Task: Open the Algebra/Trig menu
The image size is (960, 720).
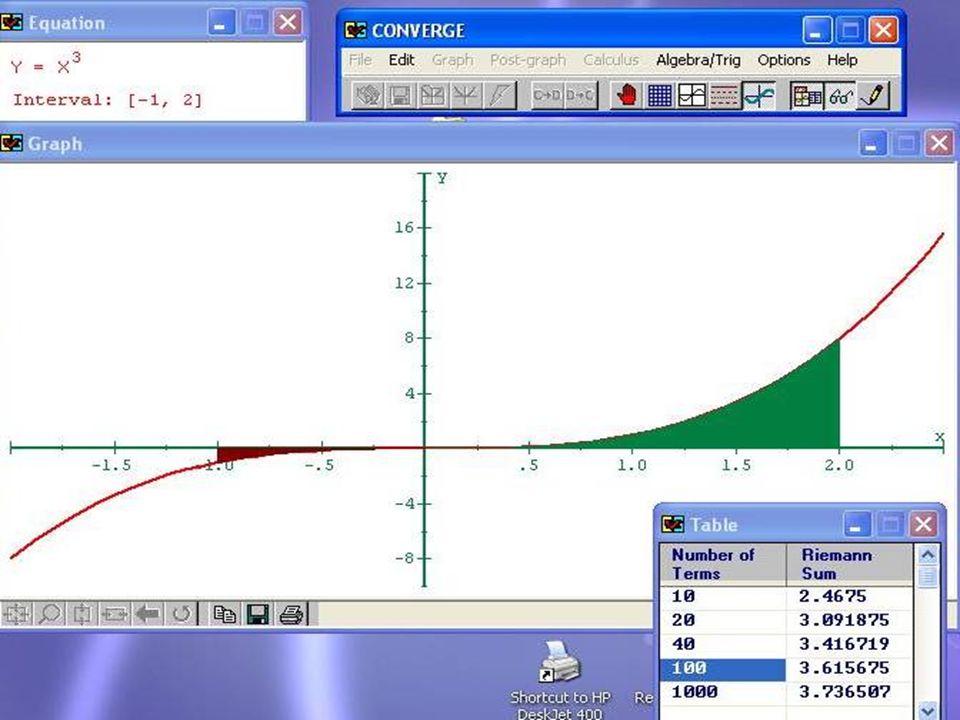Action: [x=699, y=60]
